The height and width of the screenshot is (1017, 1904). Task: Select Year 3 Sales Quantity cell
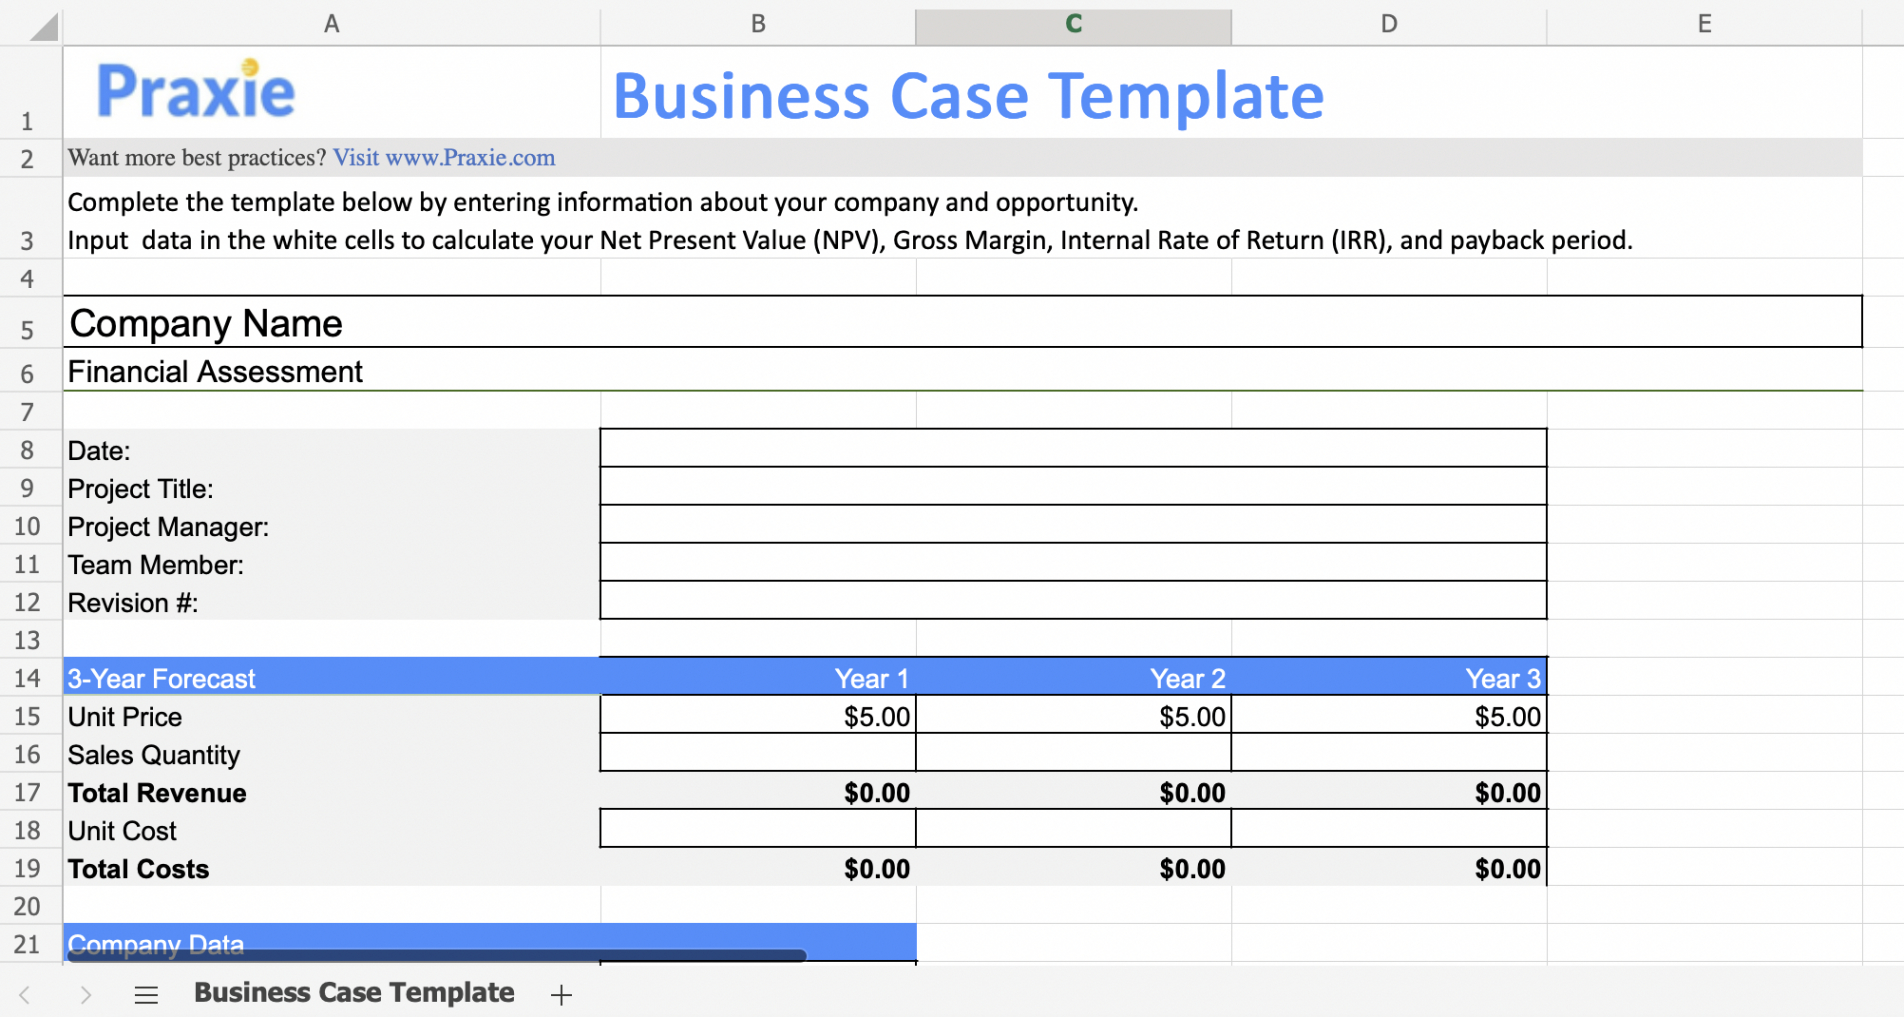coord(1389,753)
